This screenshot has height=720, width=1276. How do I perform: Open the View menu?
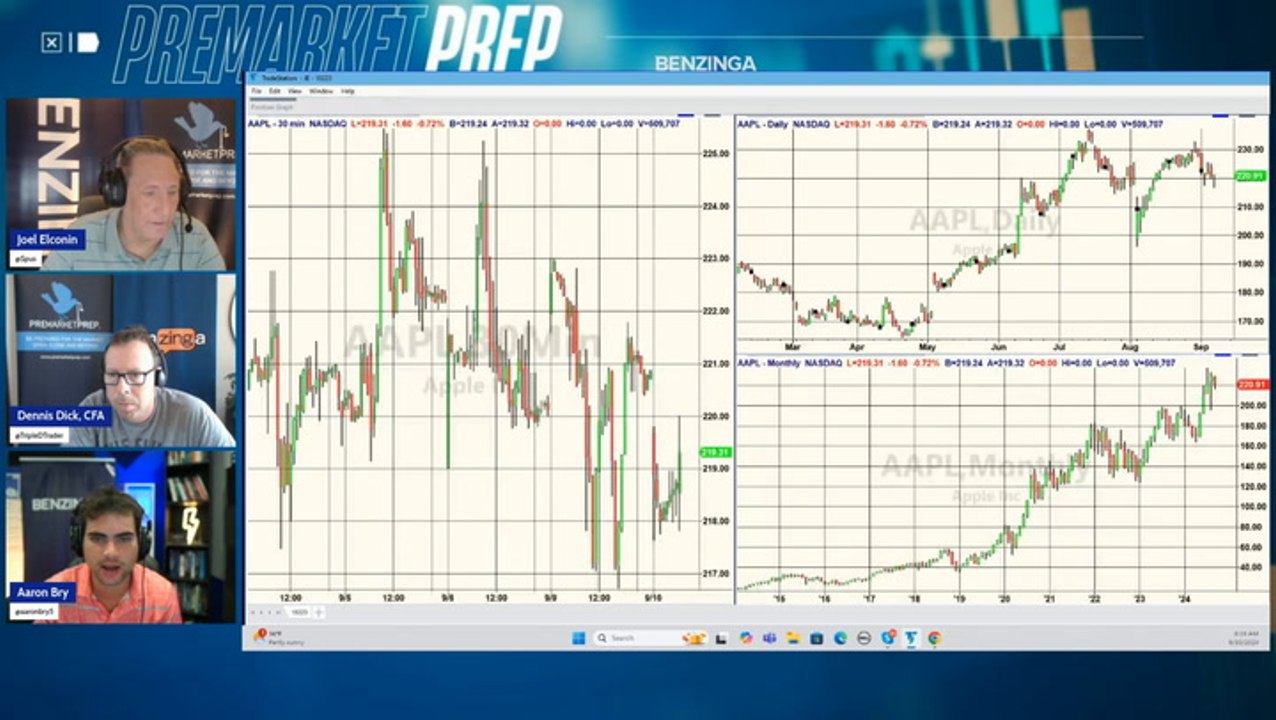tap(294, 91)
